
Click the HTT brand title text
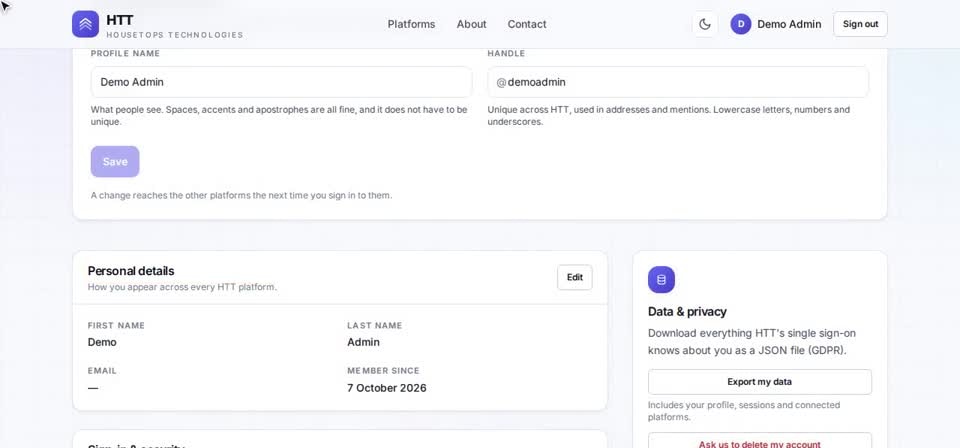click(119, 20)
